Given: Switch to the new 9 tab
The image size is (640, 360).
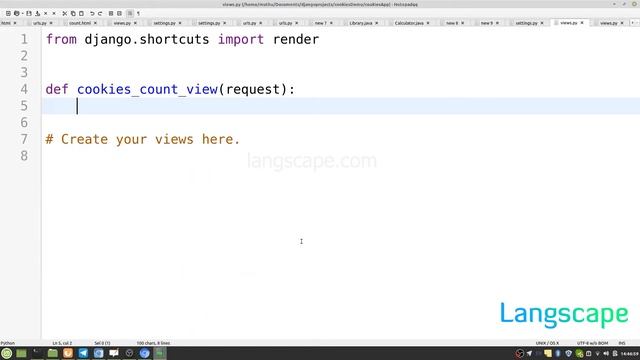Looking at the screenshot, I should coord(487,23).
